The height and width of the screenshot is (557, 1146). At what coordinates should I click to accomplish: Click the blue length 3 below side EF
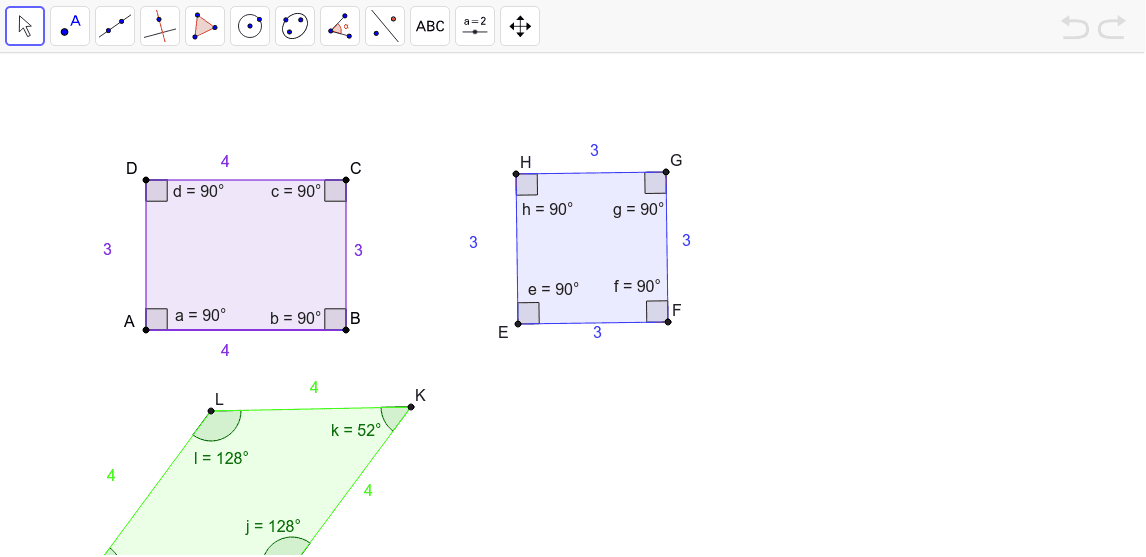597,333
